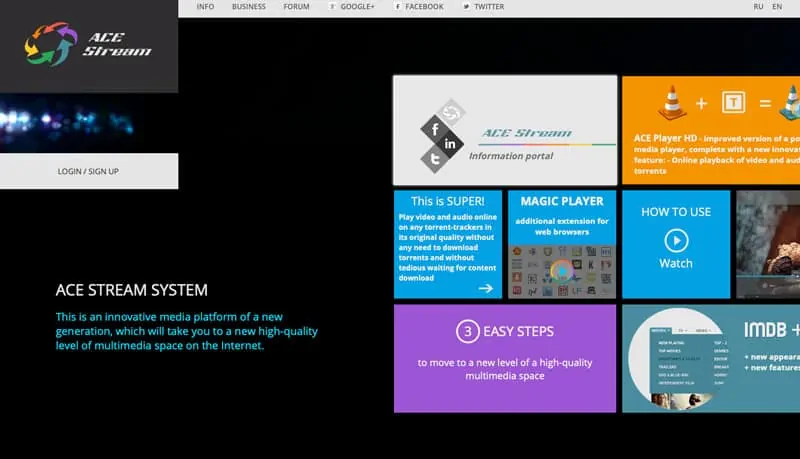Go to the FORUM page
This screenshot has height=459, width=800.
[296, 7]
